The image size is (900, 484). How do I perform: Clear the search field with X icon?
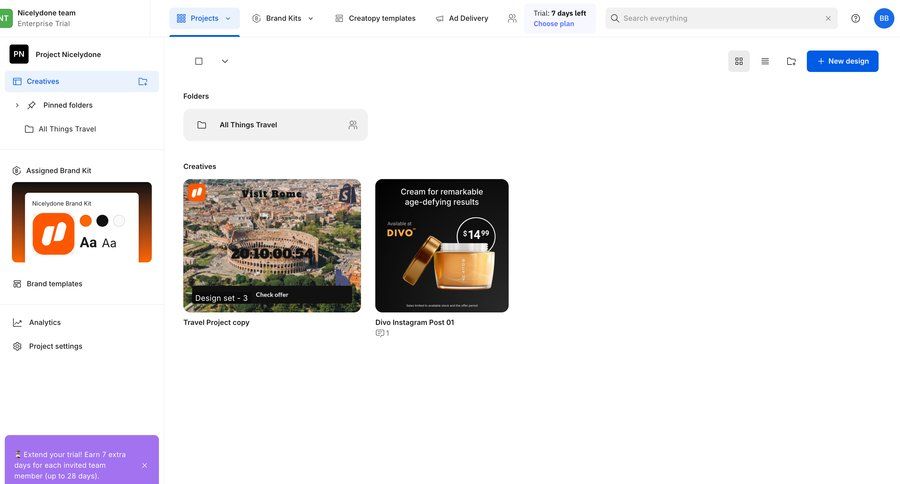828,18
